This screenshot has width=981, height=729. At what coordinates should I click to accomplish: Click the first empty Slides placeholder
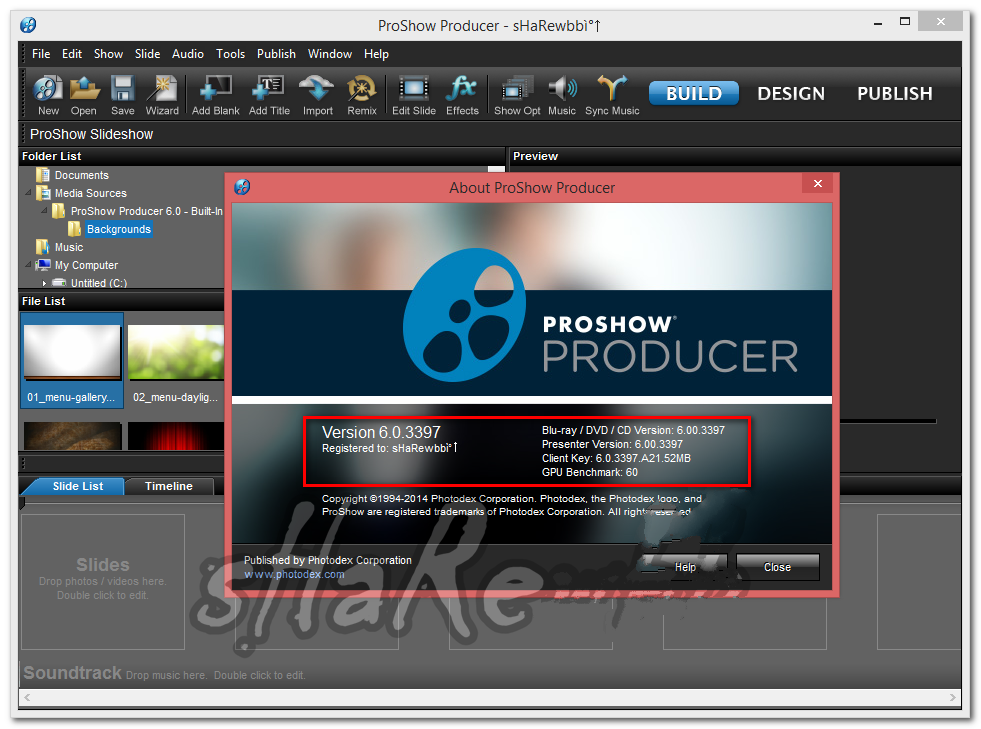click(x=103, y=582)
